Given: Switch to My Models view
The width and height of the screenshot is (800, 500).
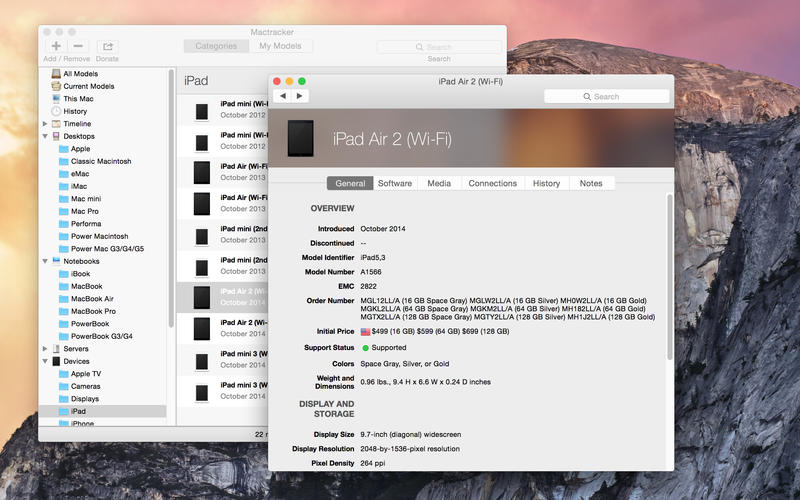Looking at the screenshot, I should (281, 46).
